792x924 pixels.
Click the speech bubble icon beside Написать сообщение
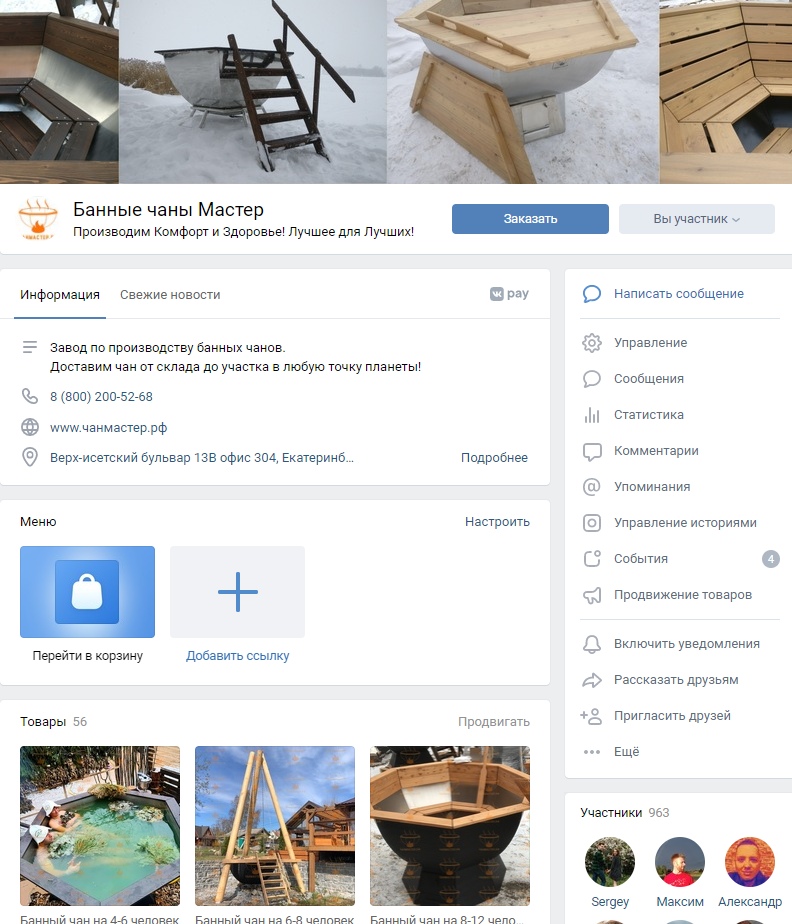point(592,293)
